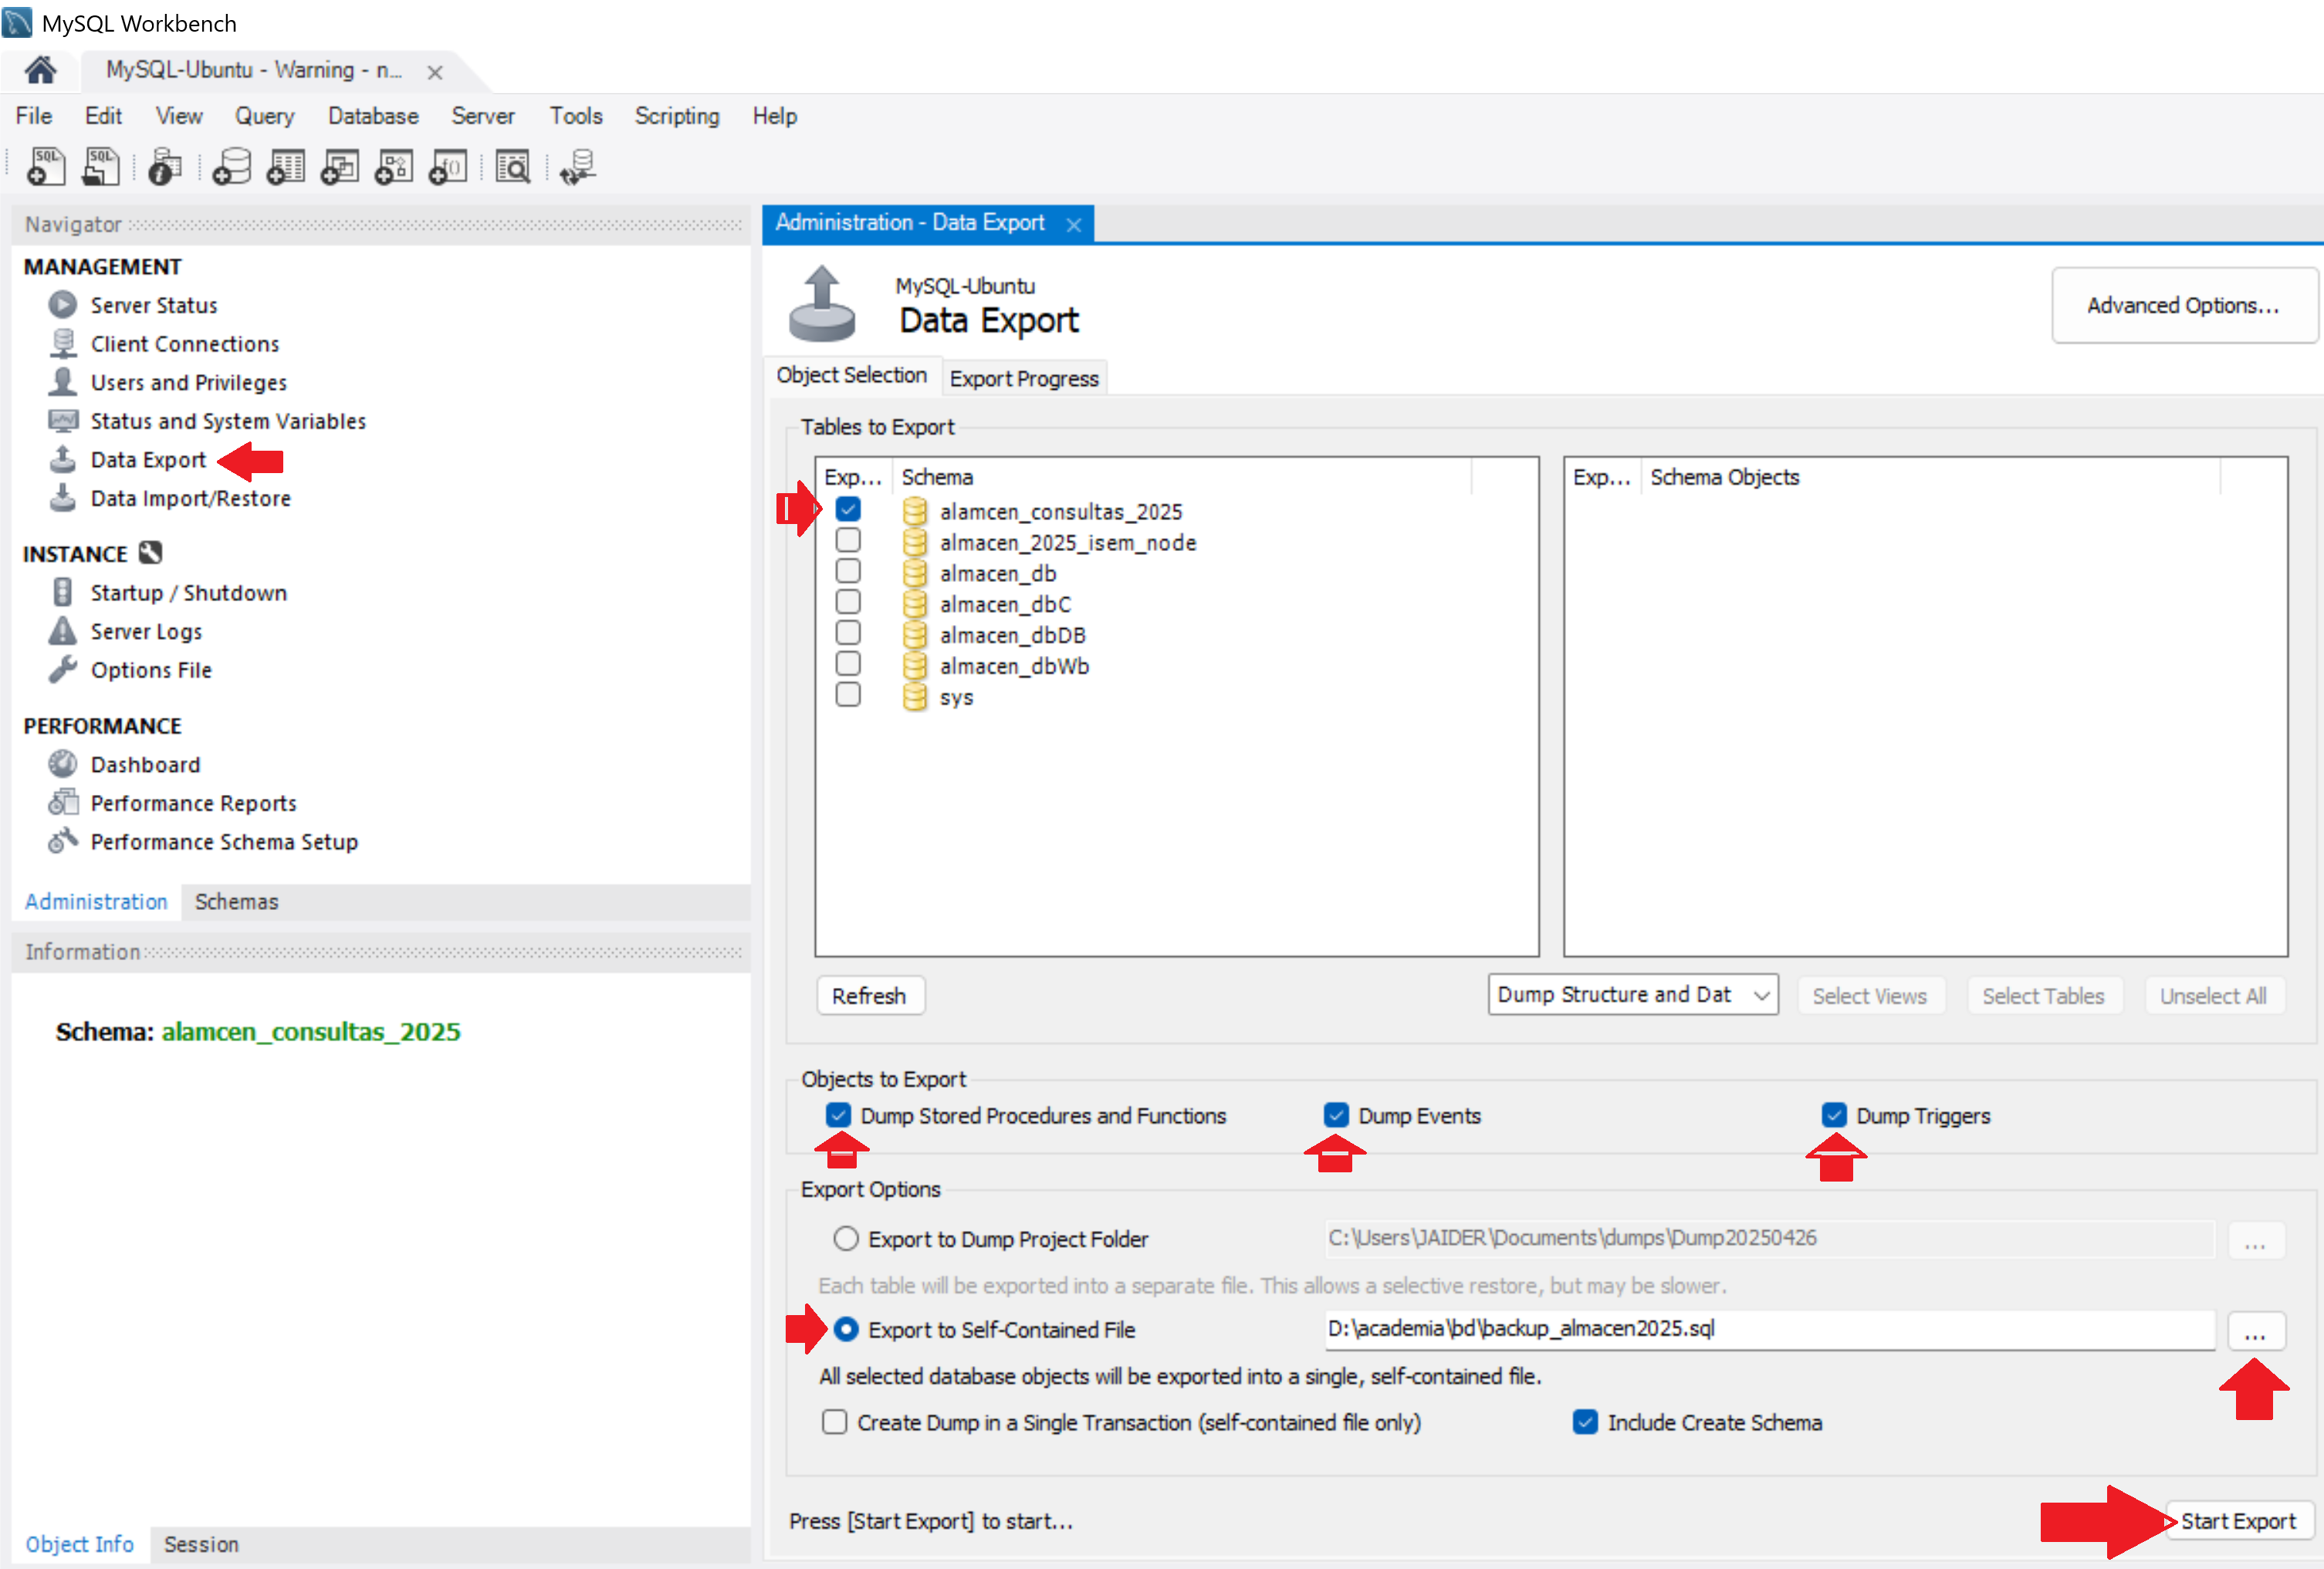Open Client Connections in Navigator

(185, 344)
